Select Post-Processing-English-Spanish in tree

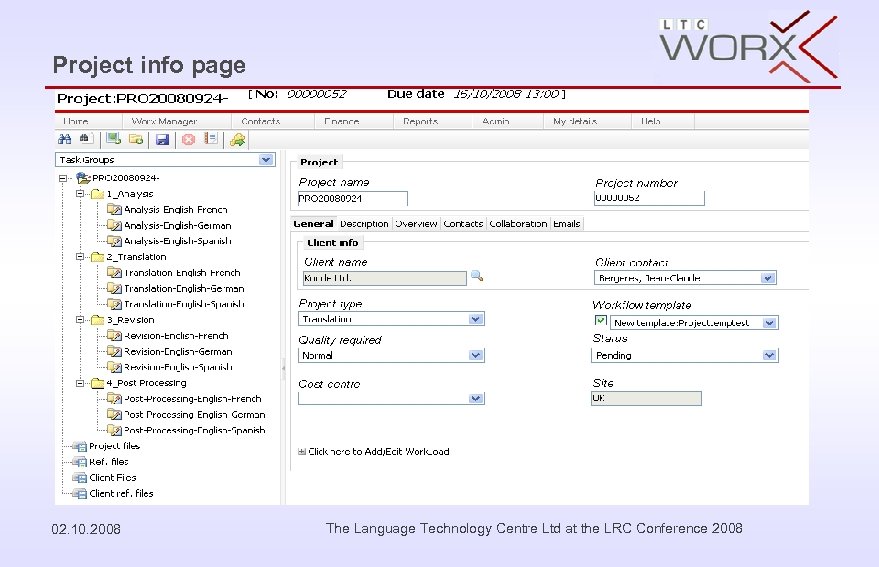point(195,430)
